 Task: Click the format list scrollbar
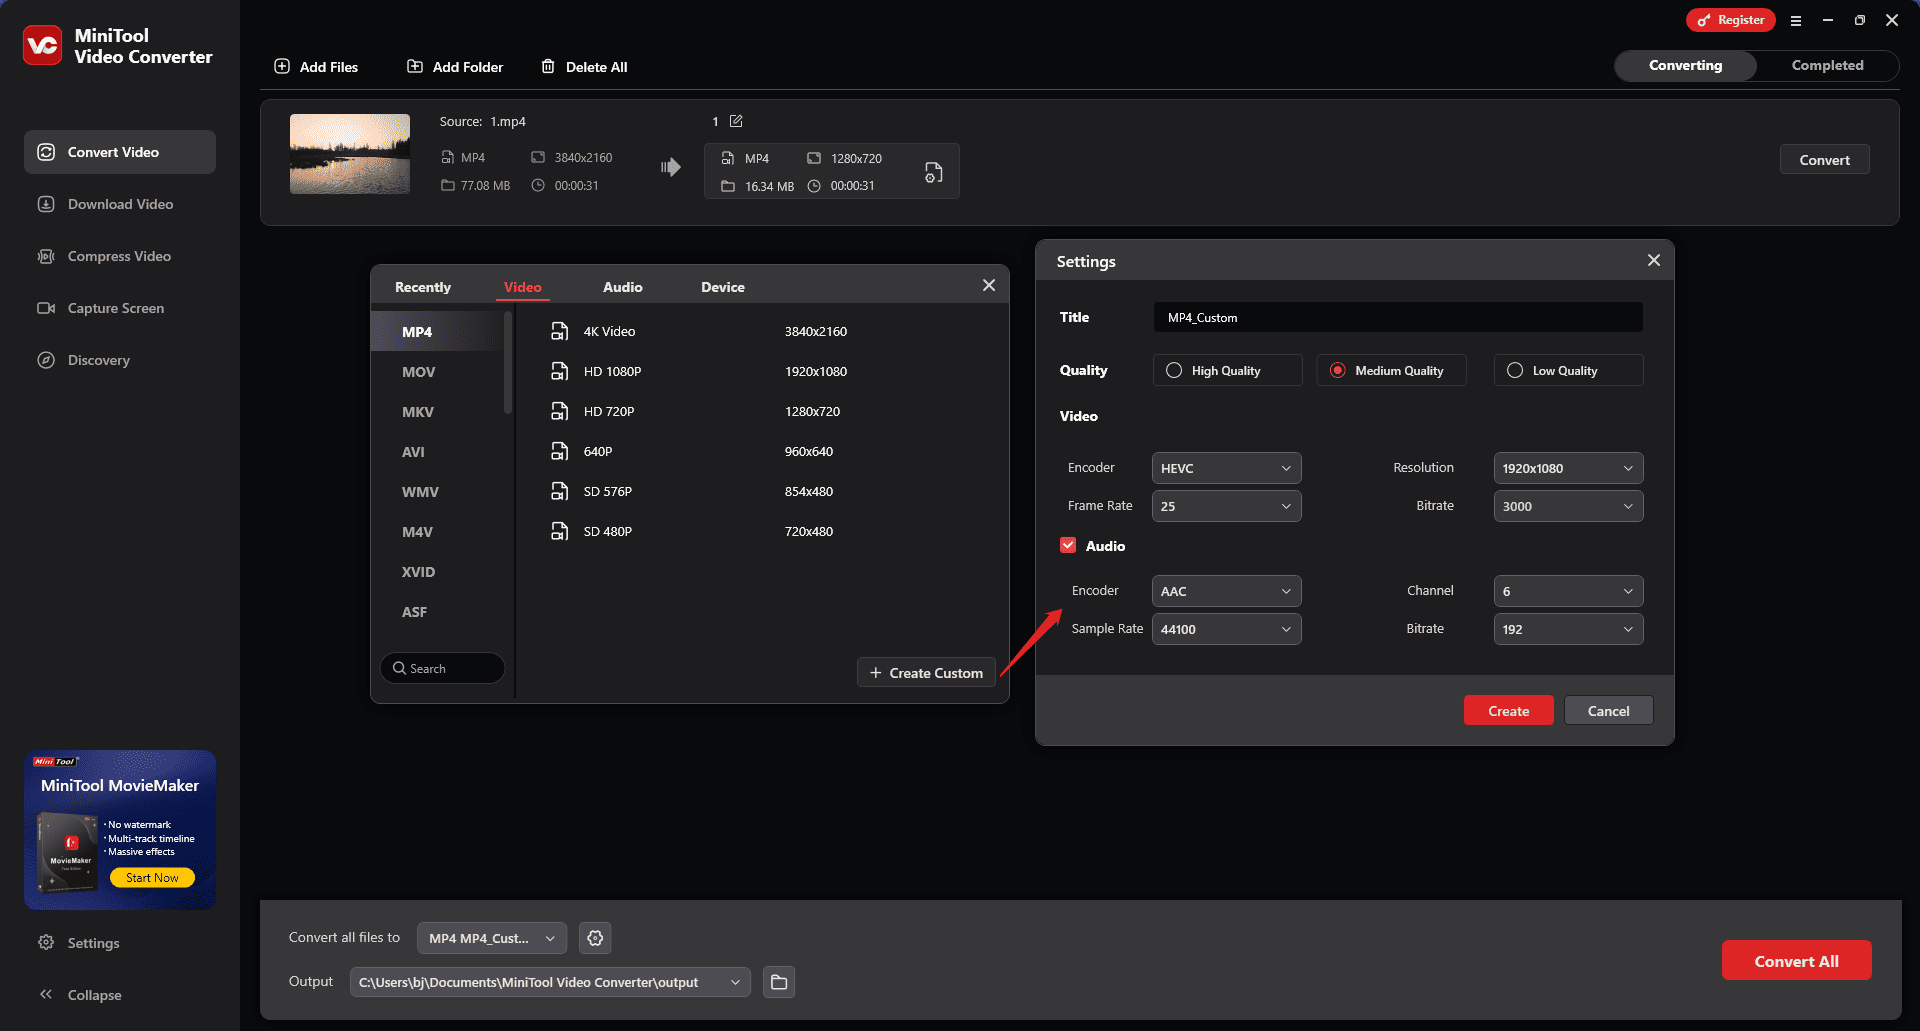[508, 362]
